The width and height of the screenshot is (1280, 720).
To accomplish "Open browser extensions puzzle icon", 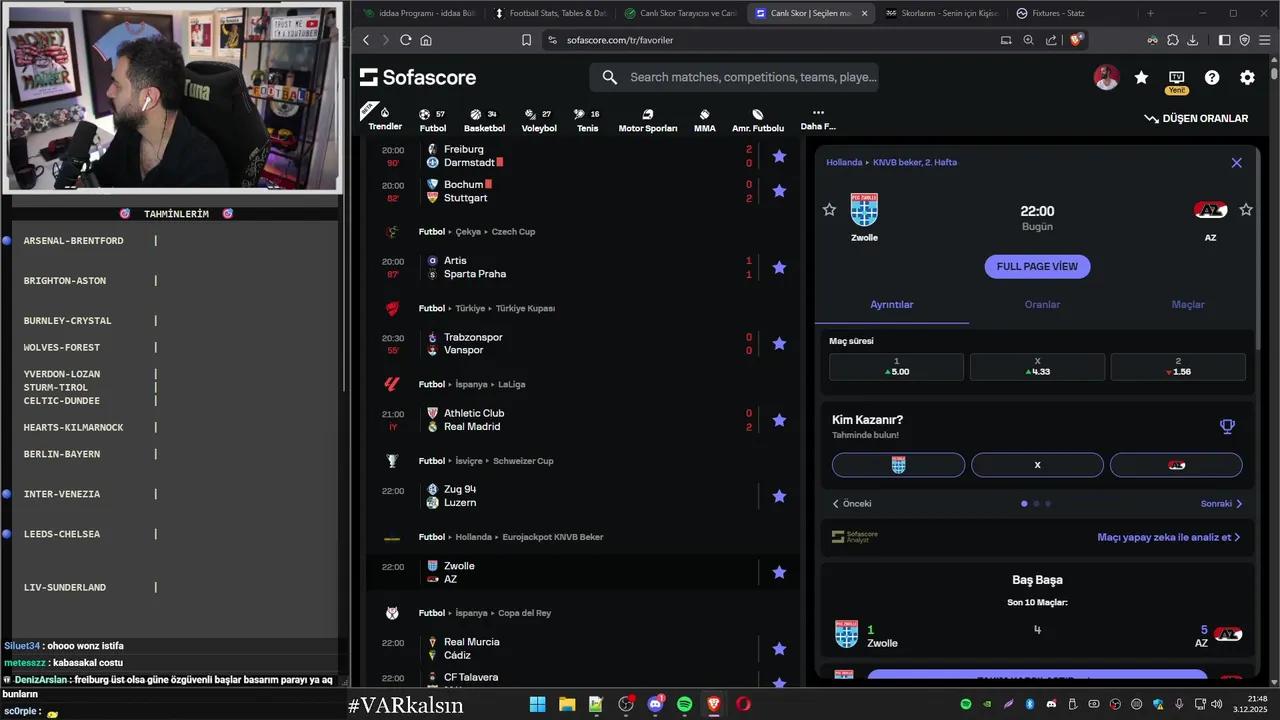I will [1173, 40].
